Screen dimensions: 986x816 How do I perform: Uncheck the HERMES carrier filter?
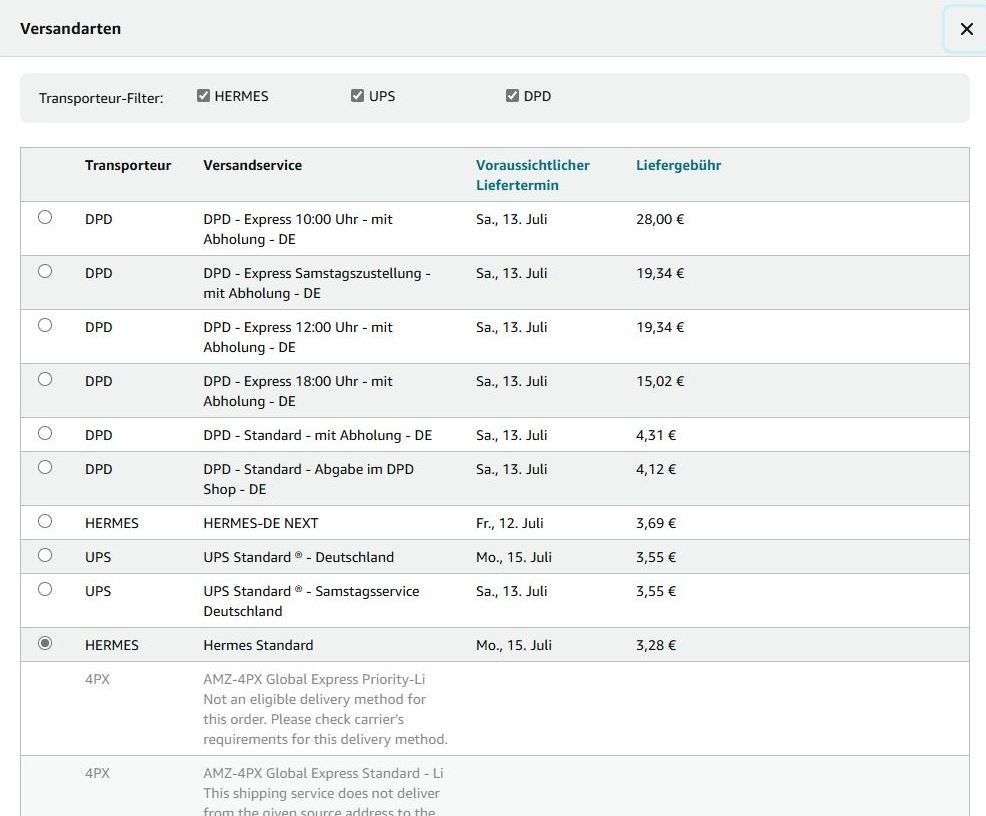(203, 96)
